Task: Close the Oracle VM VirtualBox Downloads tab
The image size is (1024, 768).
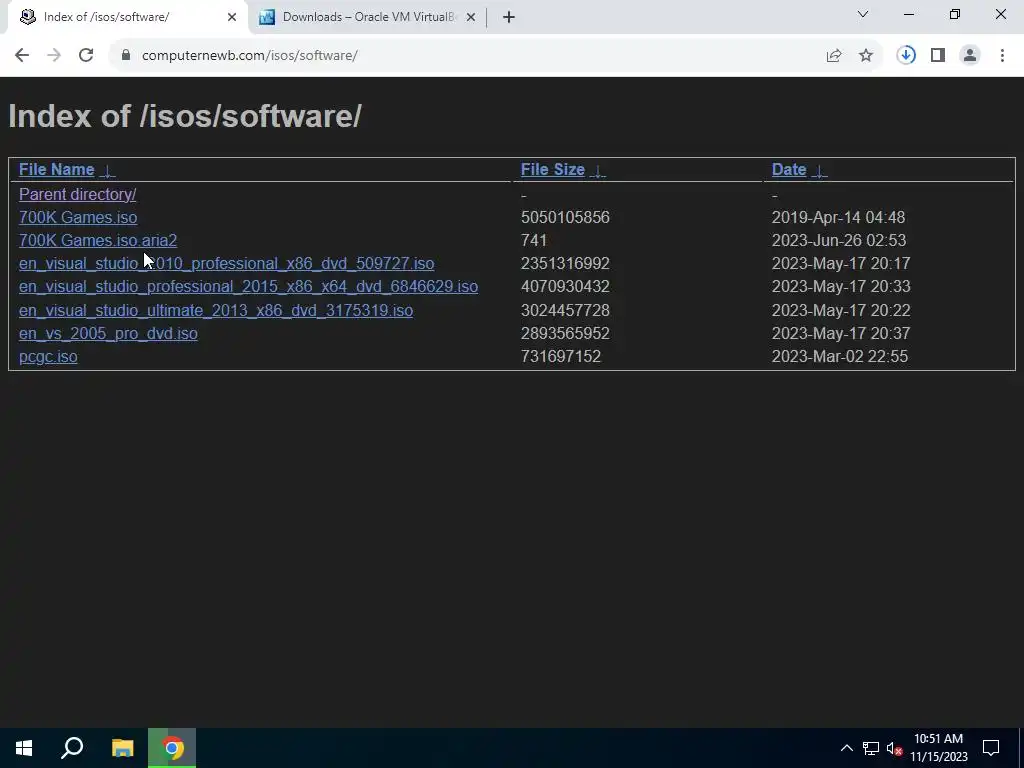Action: [470, 18]
